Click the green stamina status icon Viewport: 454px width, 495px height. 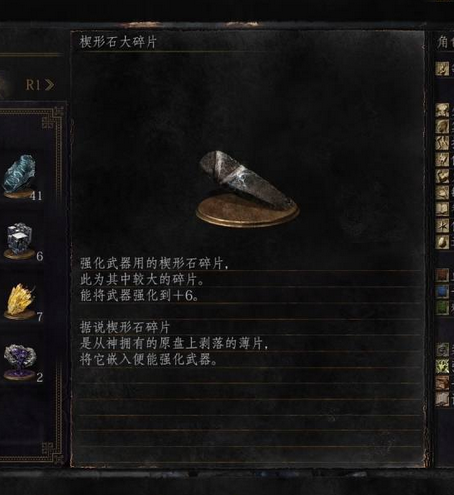pos(442,308)
